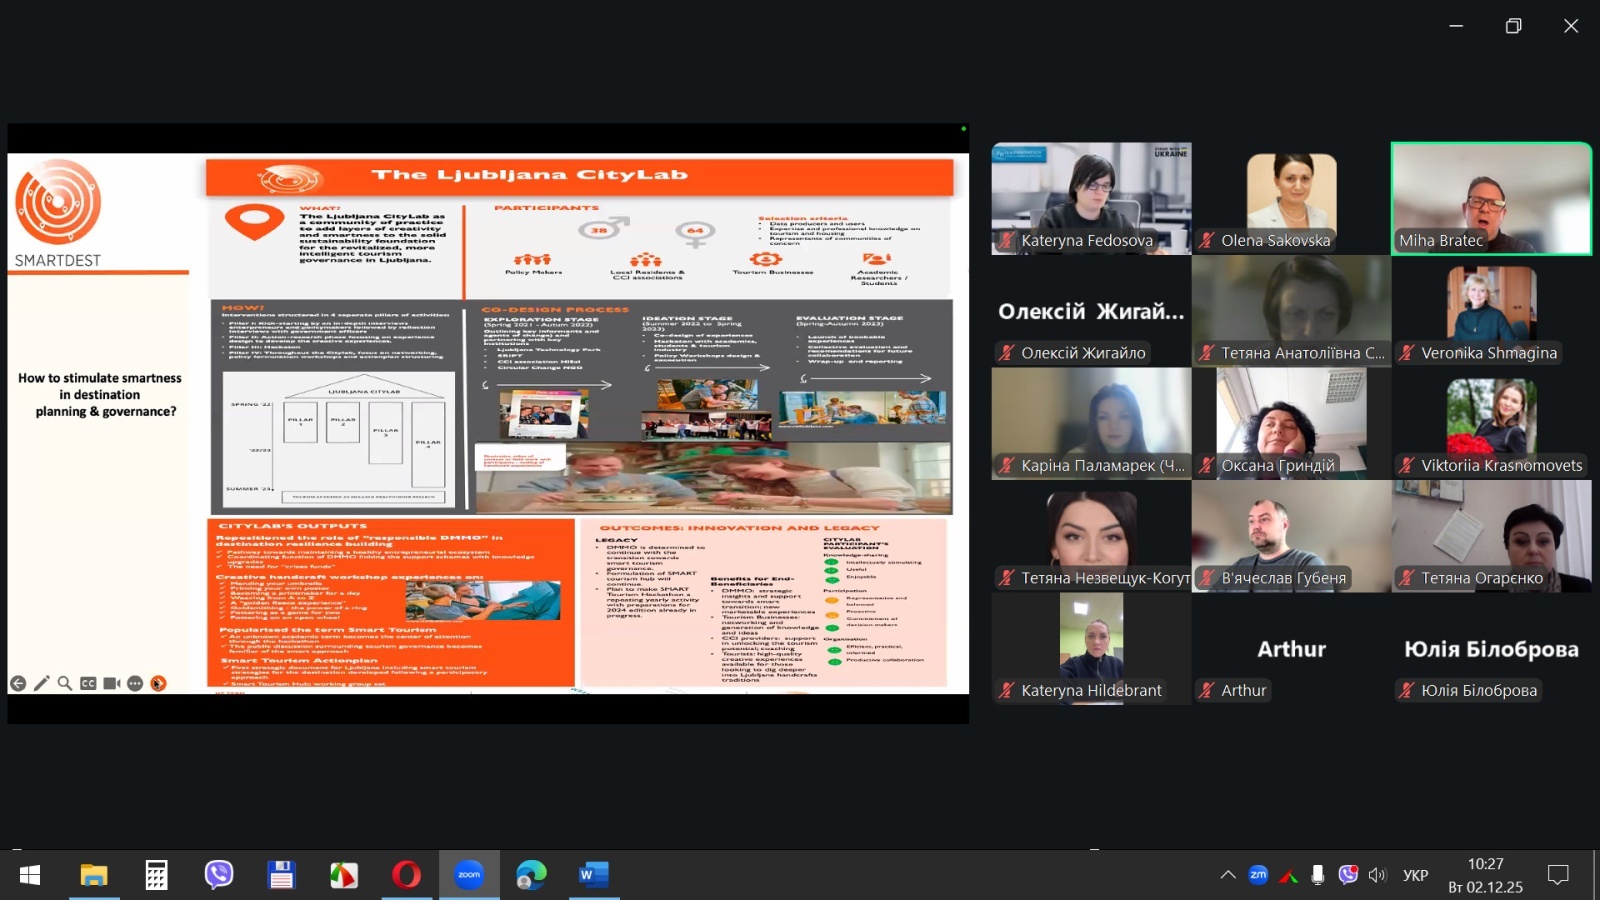This screenshot has width=1600, height=900.
Task: Open the volume control speaker icon
Action: [1378, 875]
